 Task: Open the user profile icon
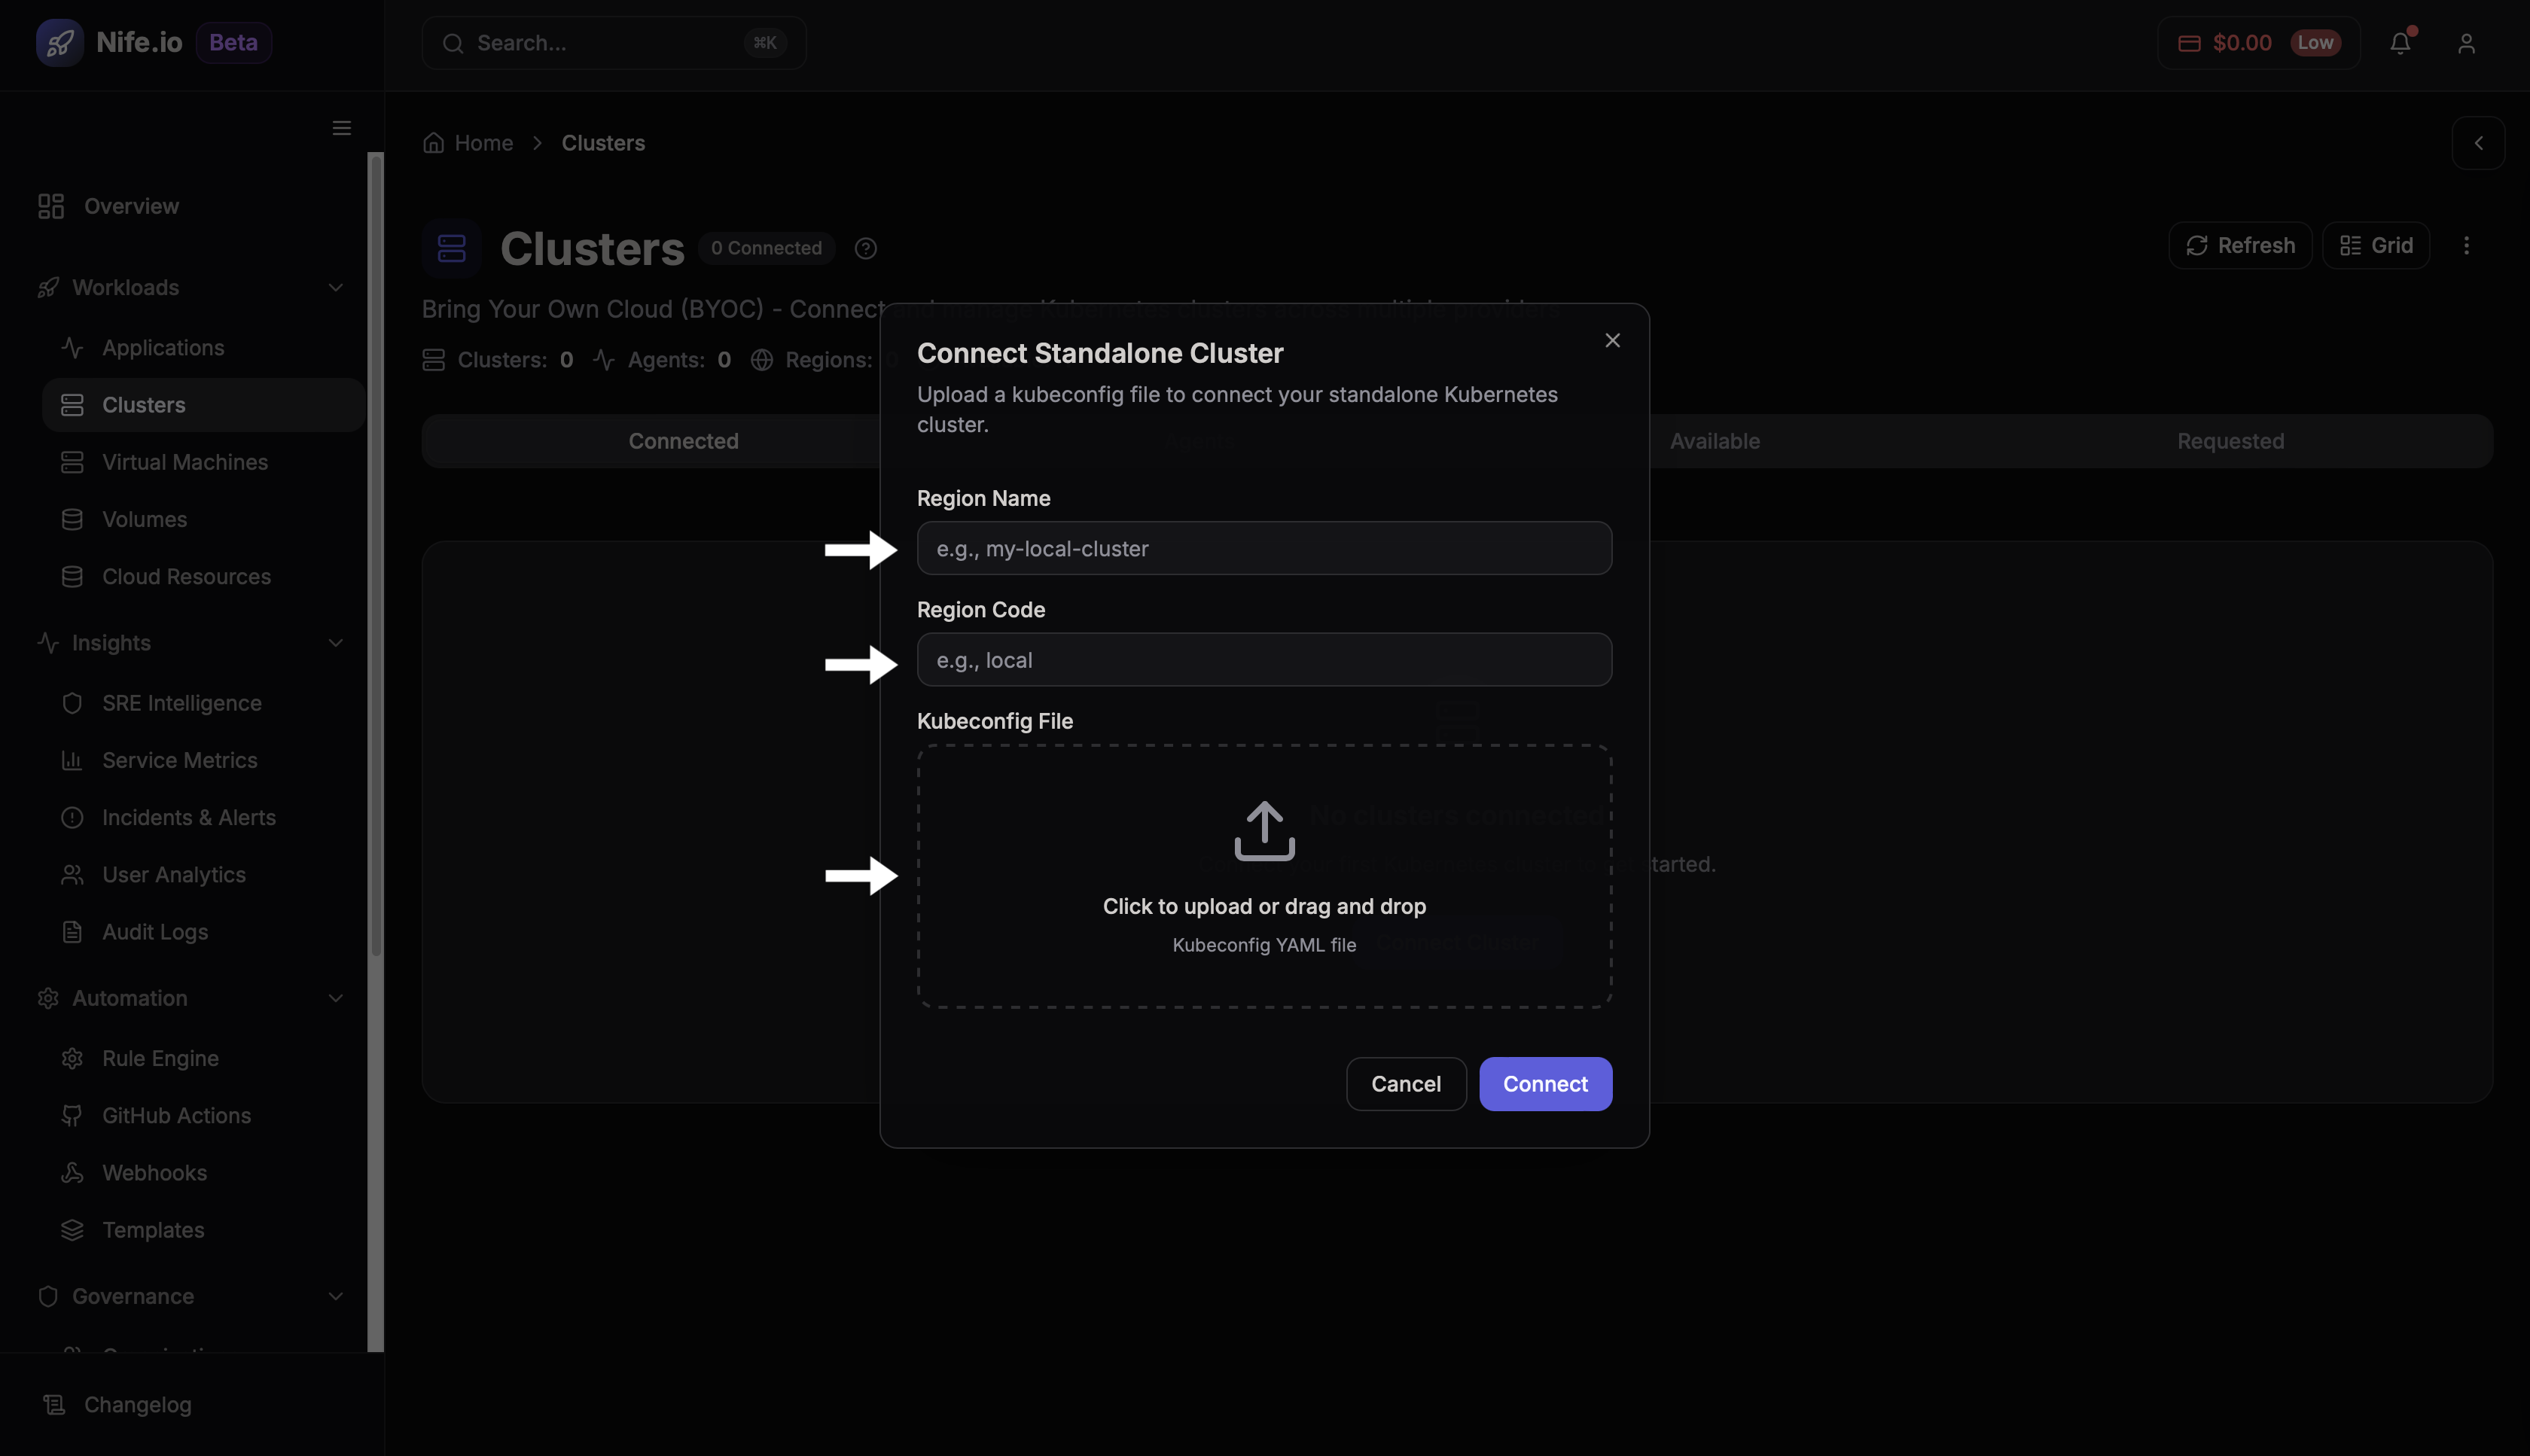(2466, 43)
